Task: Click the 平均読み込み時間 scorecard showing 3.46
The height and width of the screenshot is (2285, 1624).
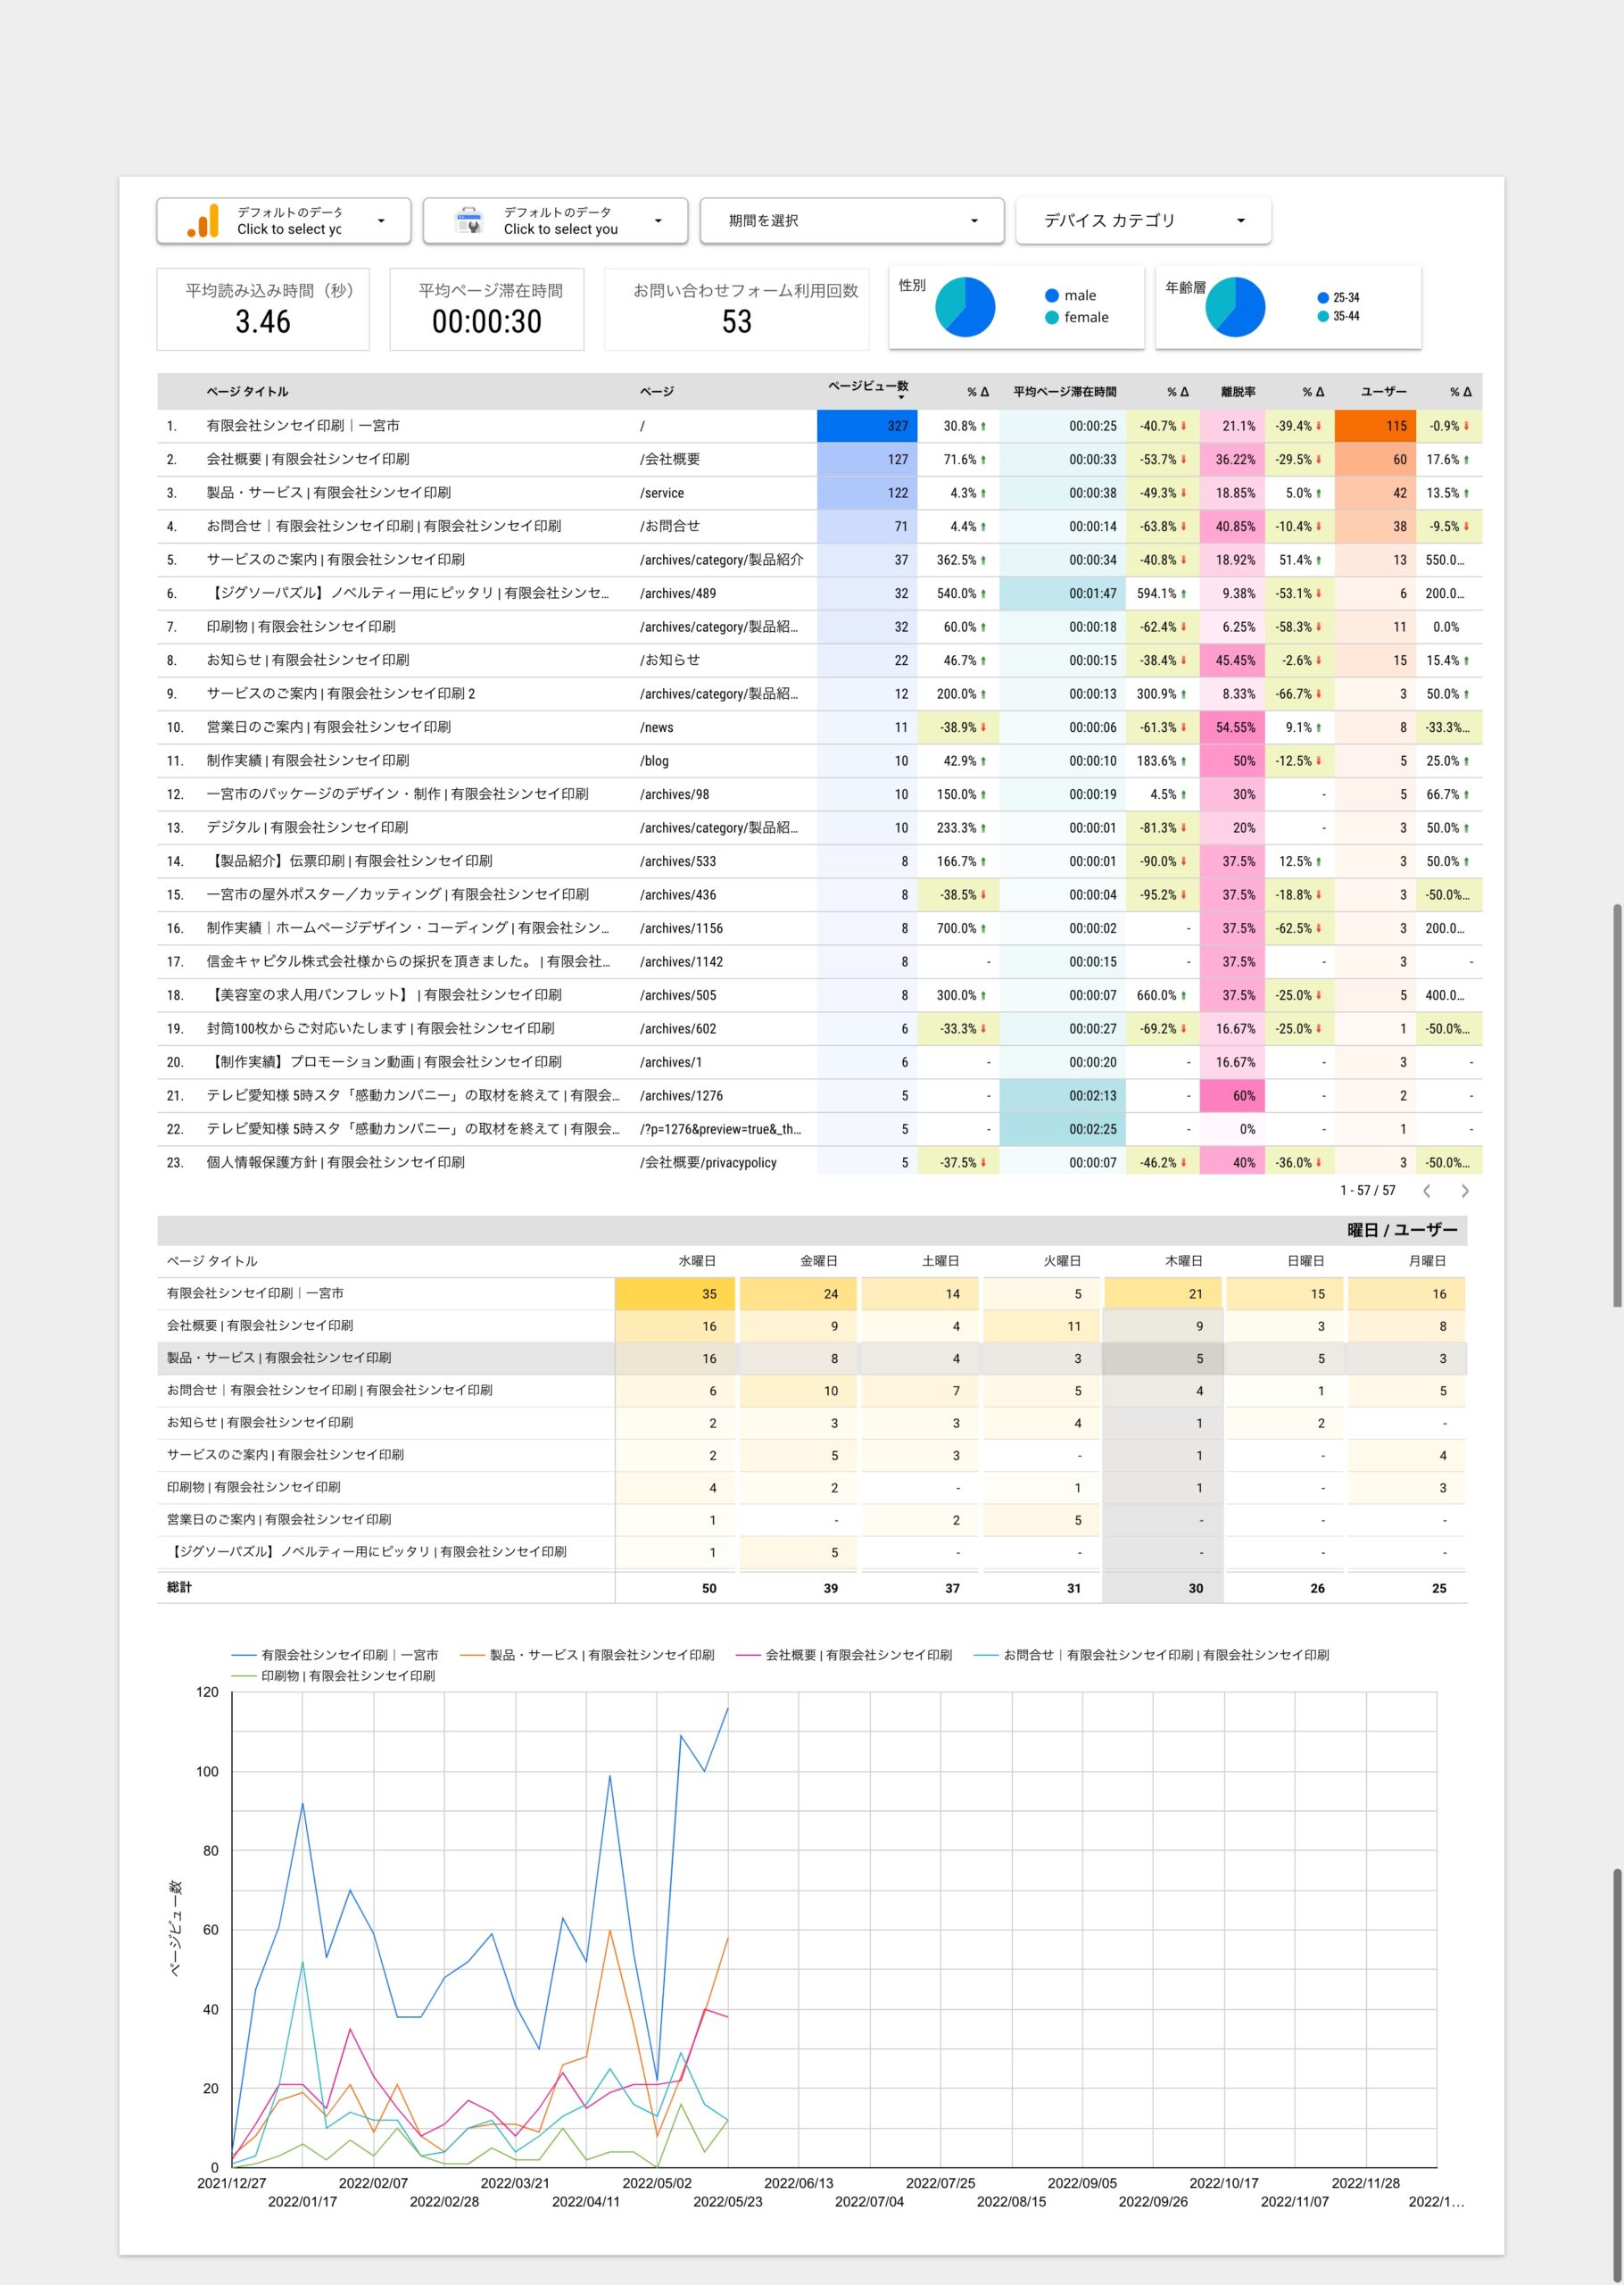Action: tap(263, 309)
